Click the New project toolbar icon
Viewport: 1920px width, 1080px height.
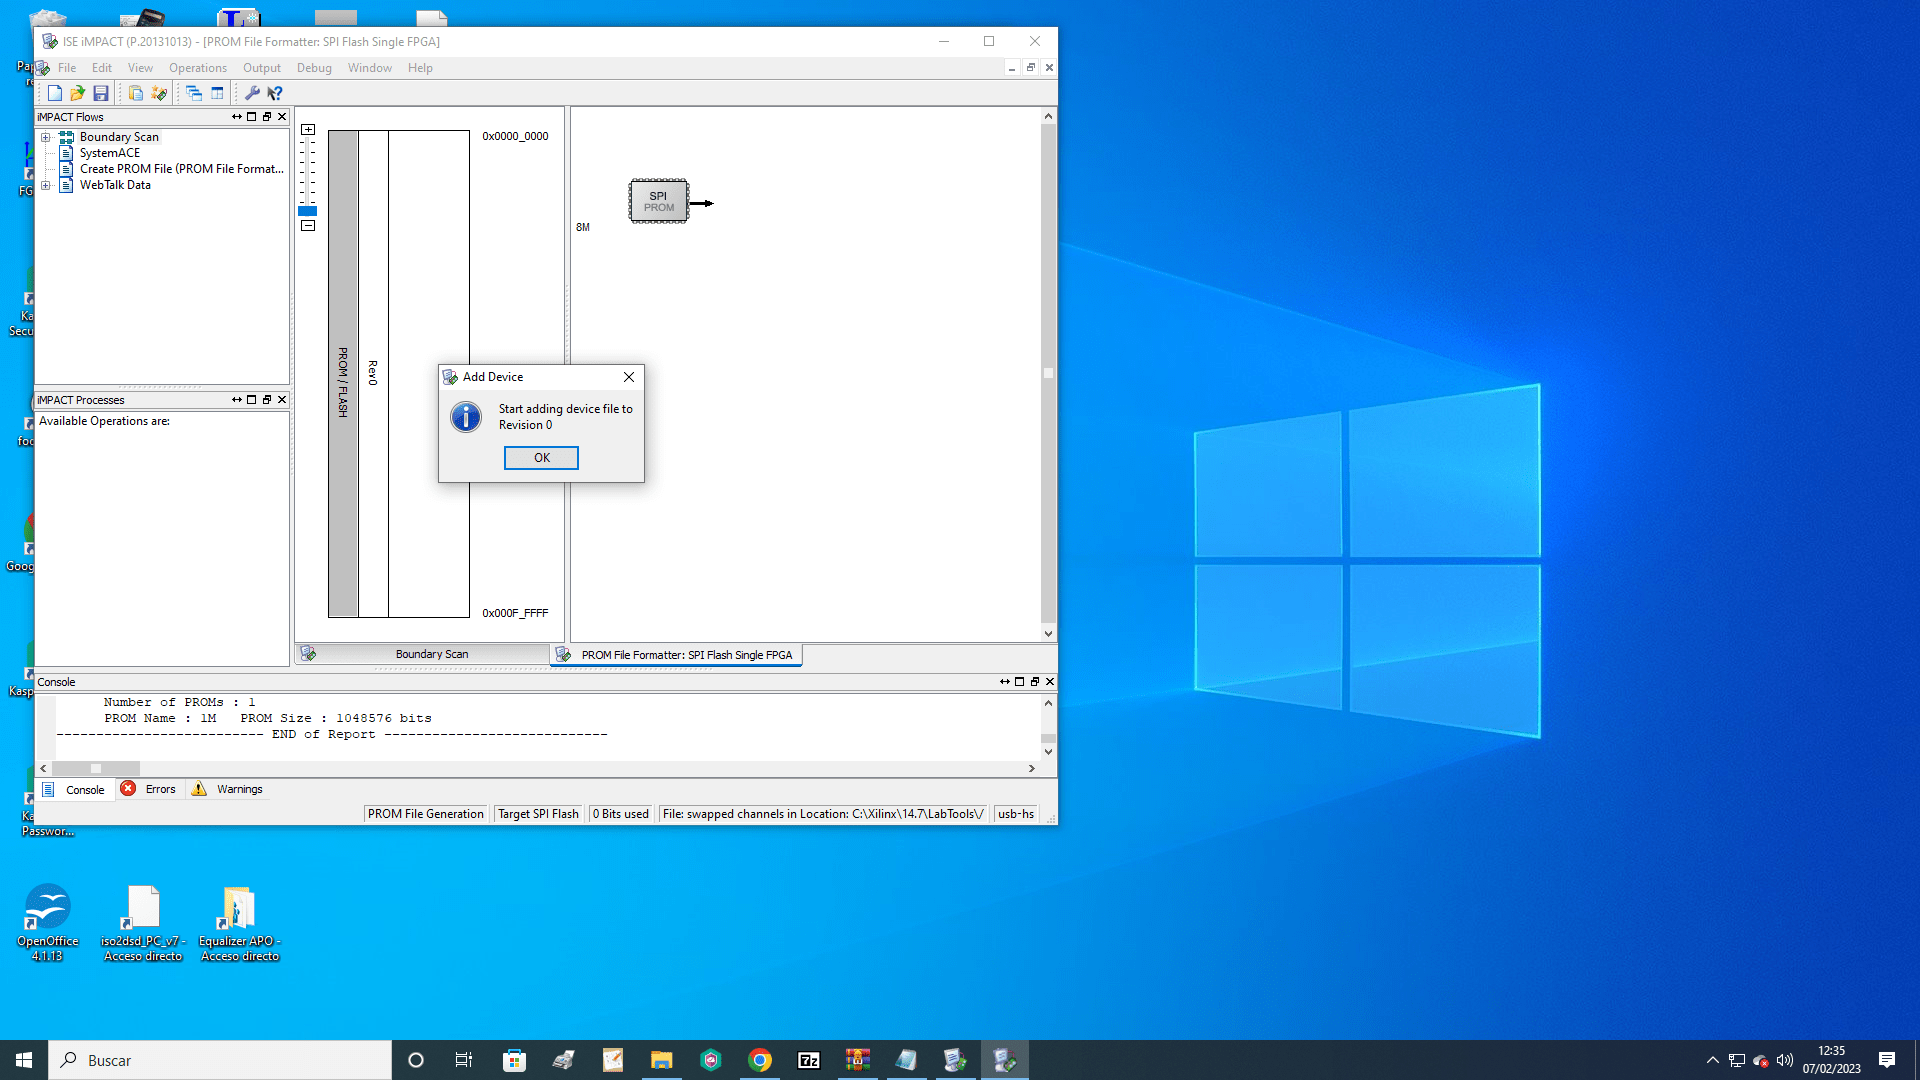coord(55,93)
